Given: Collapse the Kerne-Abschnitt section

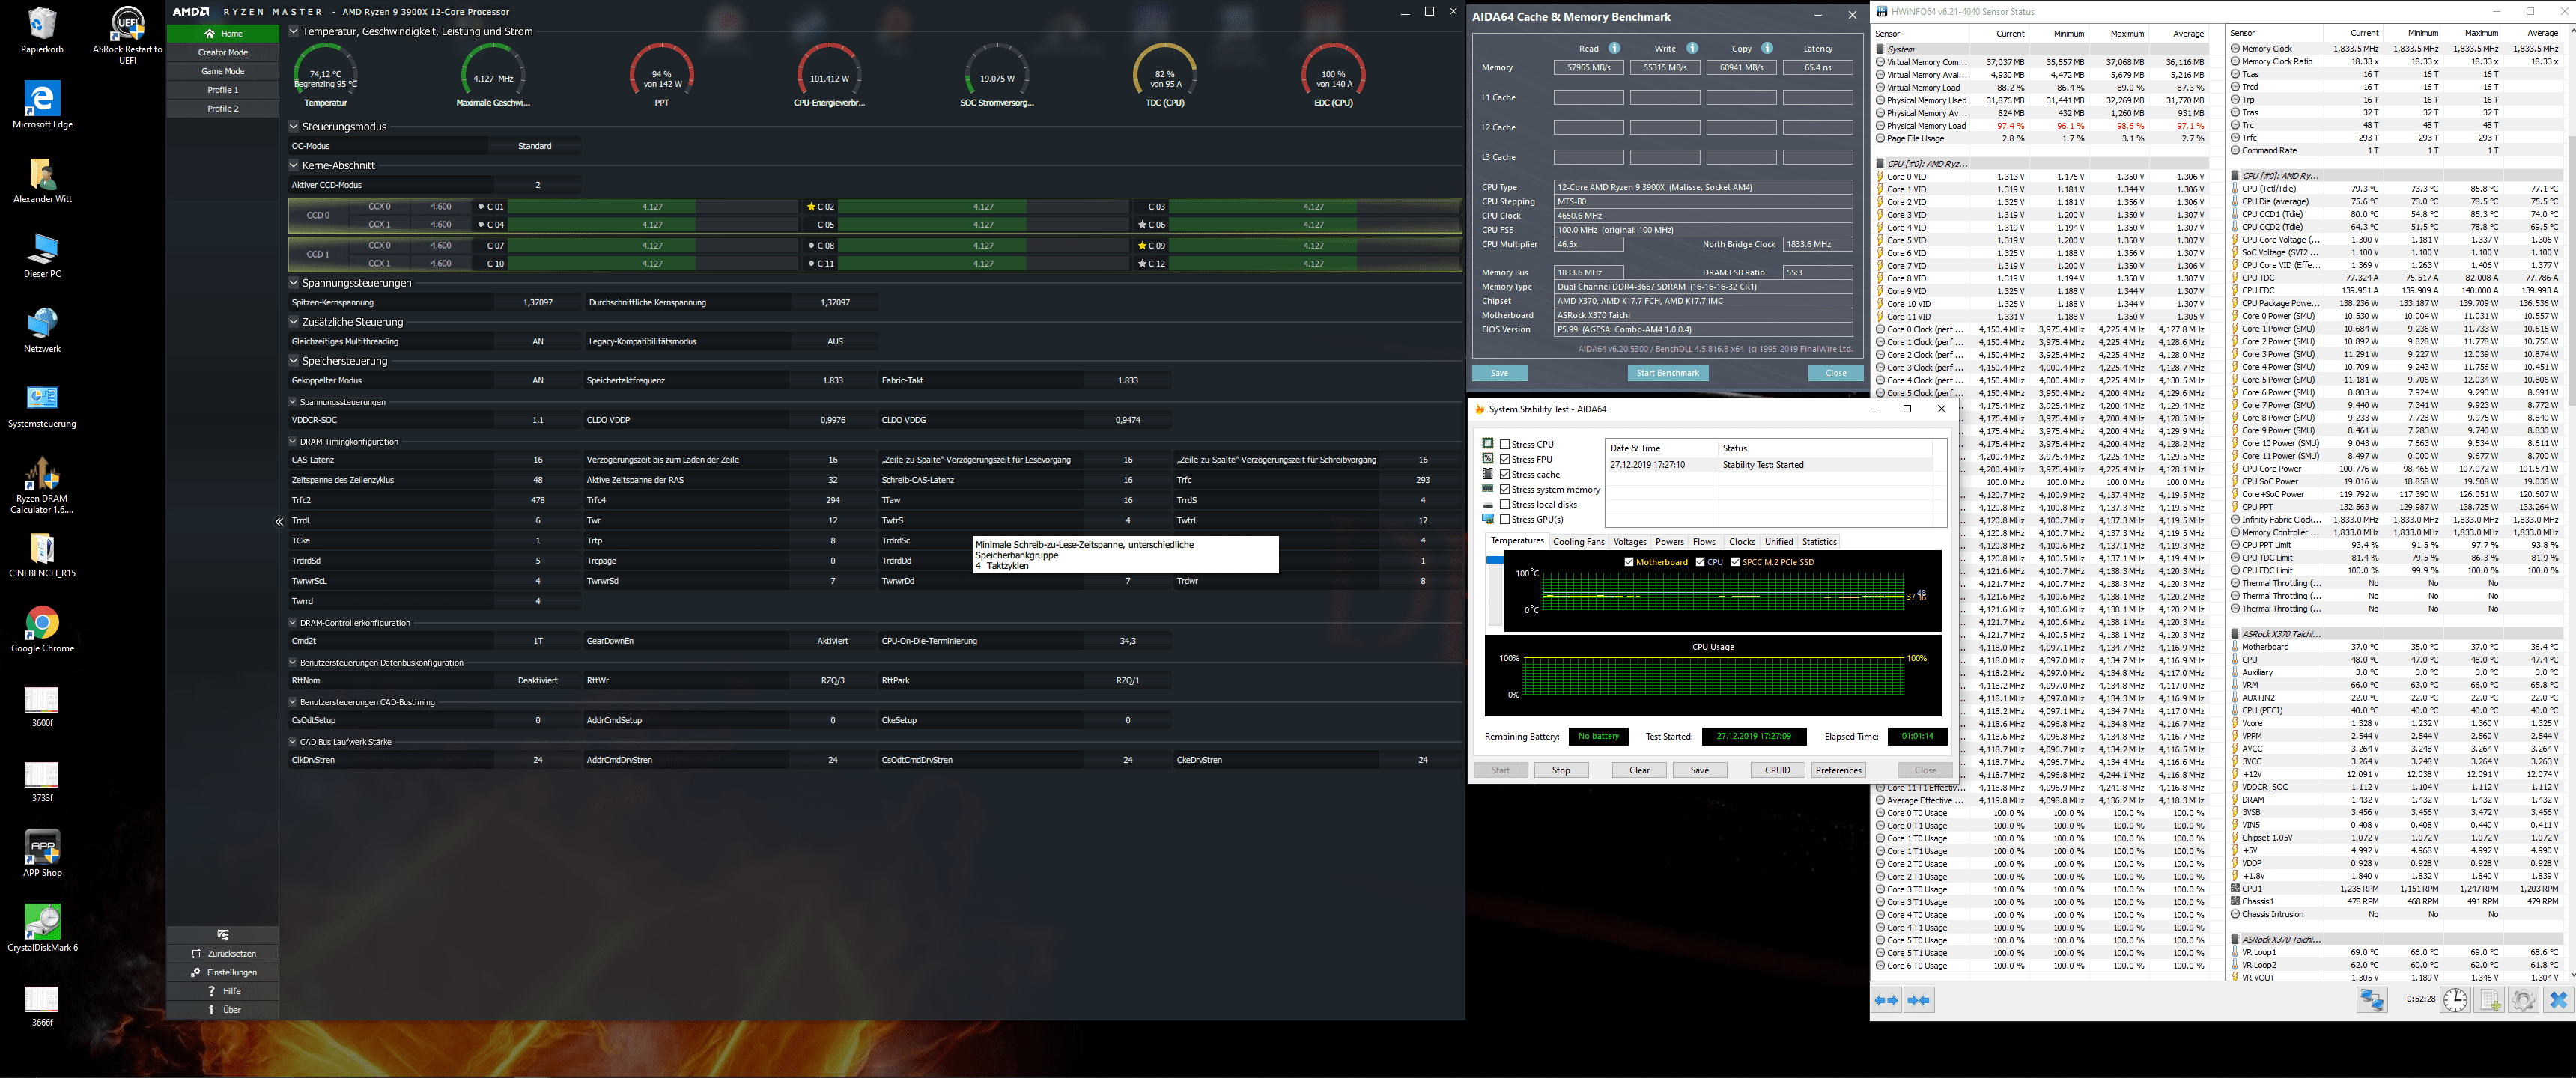Looking at the screenshot, I should coord(293,165).
